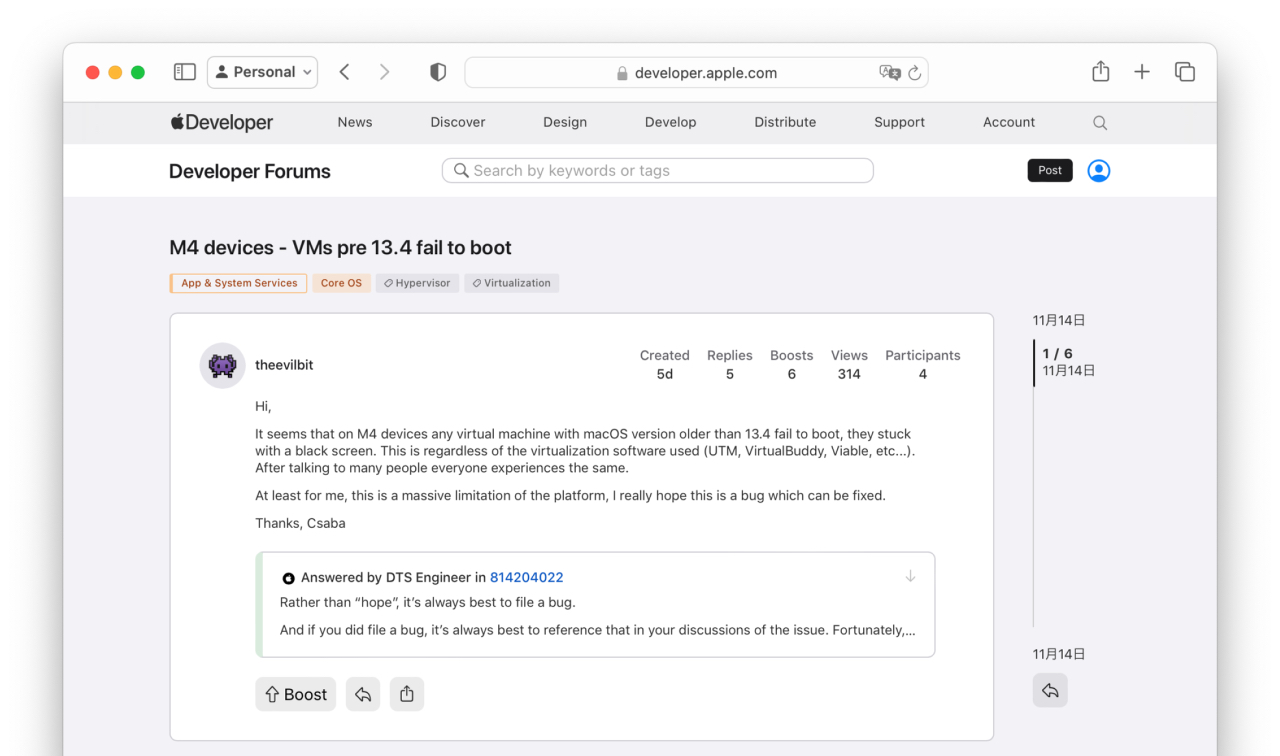Open a new tab
This screenshot has width=1280, height=756.
click(1142, 72)
